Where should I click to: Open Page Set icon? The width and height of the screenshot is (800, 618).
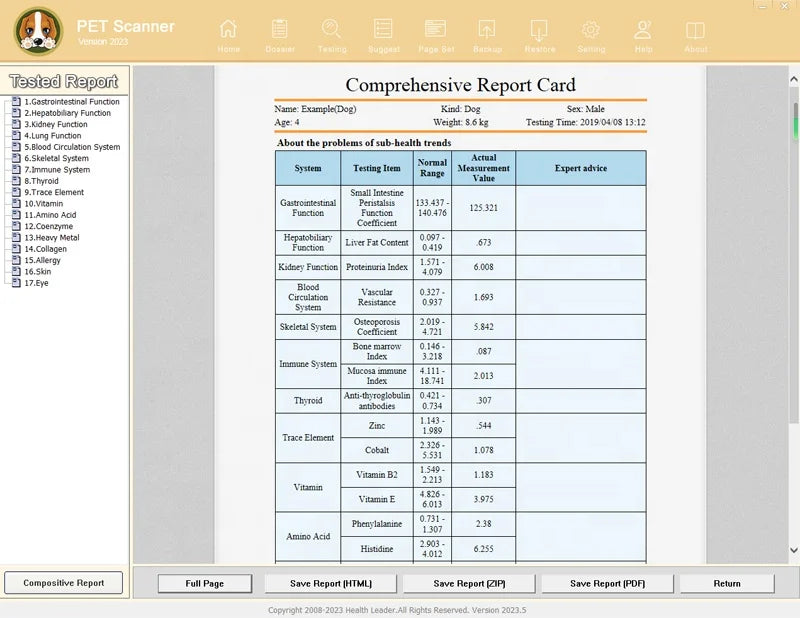[x=435, y=29]
